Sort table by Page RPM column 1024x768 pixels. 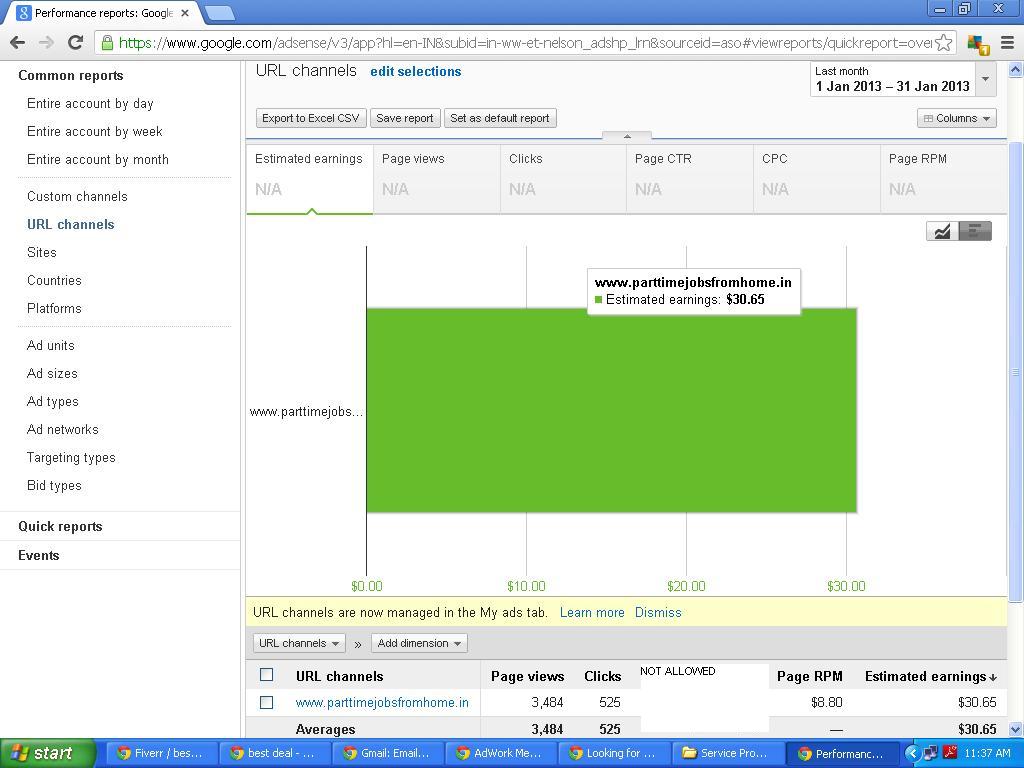point(810,677)
